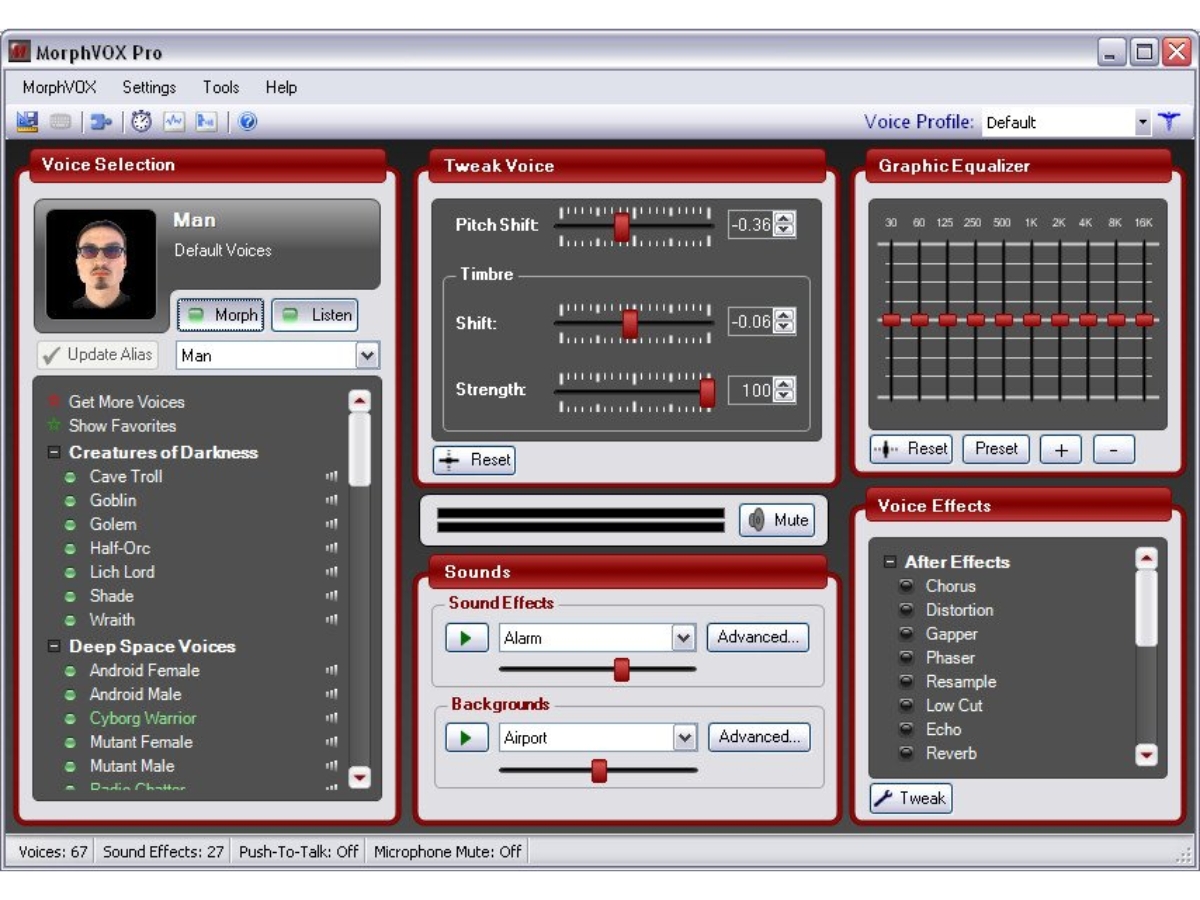The width and height of the screenshot is (1200, 900).
Task: Toggle the Mute button
Action: click(777, 520)
